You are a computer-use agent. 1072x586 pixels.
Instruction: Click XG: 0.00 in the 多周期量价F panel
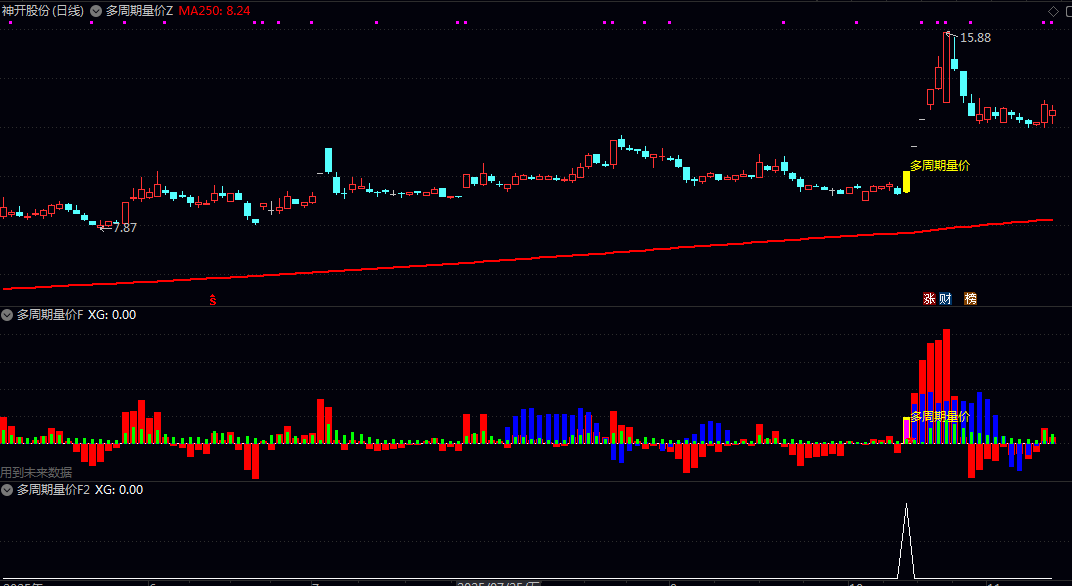[112, 315]
